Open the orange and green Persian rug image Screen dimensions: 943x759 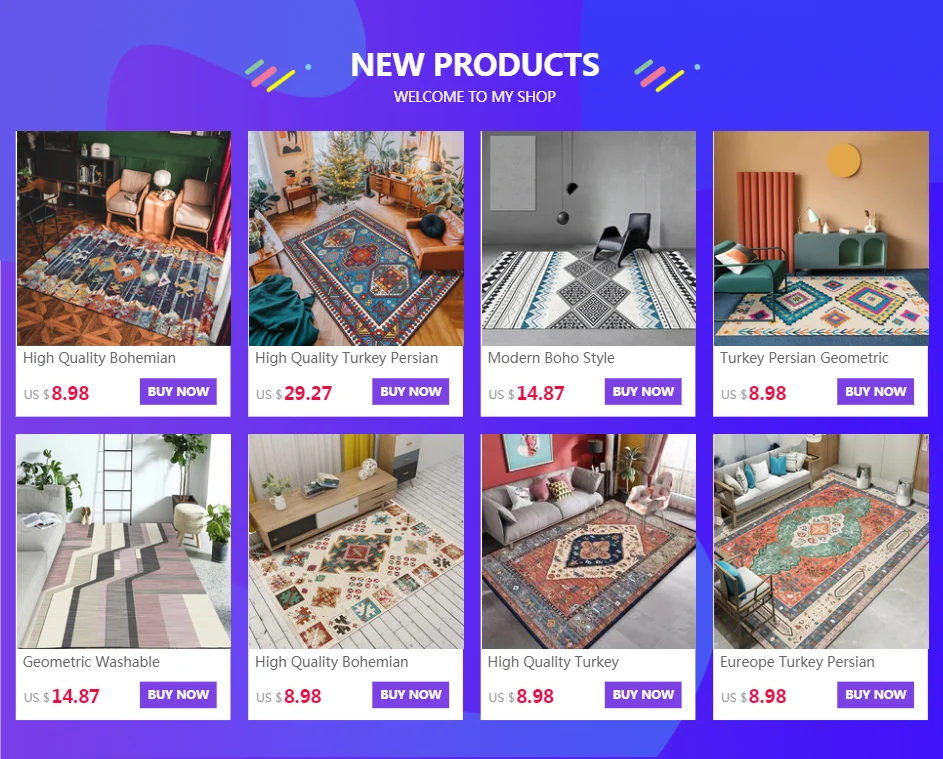click(x=821, y=541)
